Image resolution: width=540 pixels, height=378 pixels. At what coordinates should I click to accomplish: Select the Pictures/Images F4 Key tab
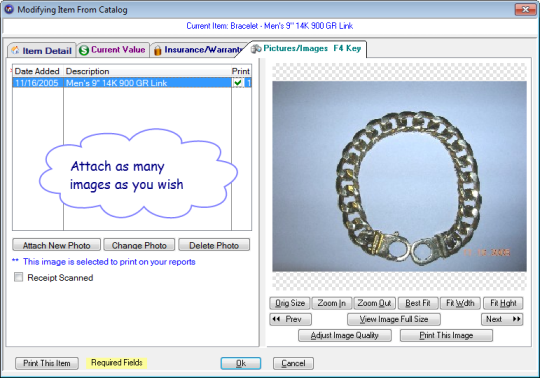click(307, 49)
